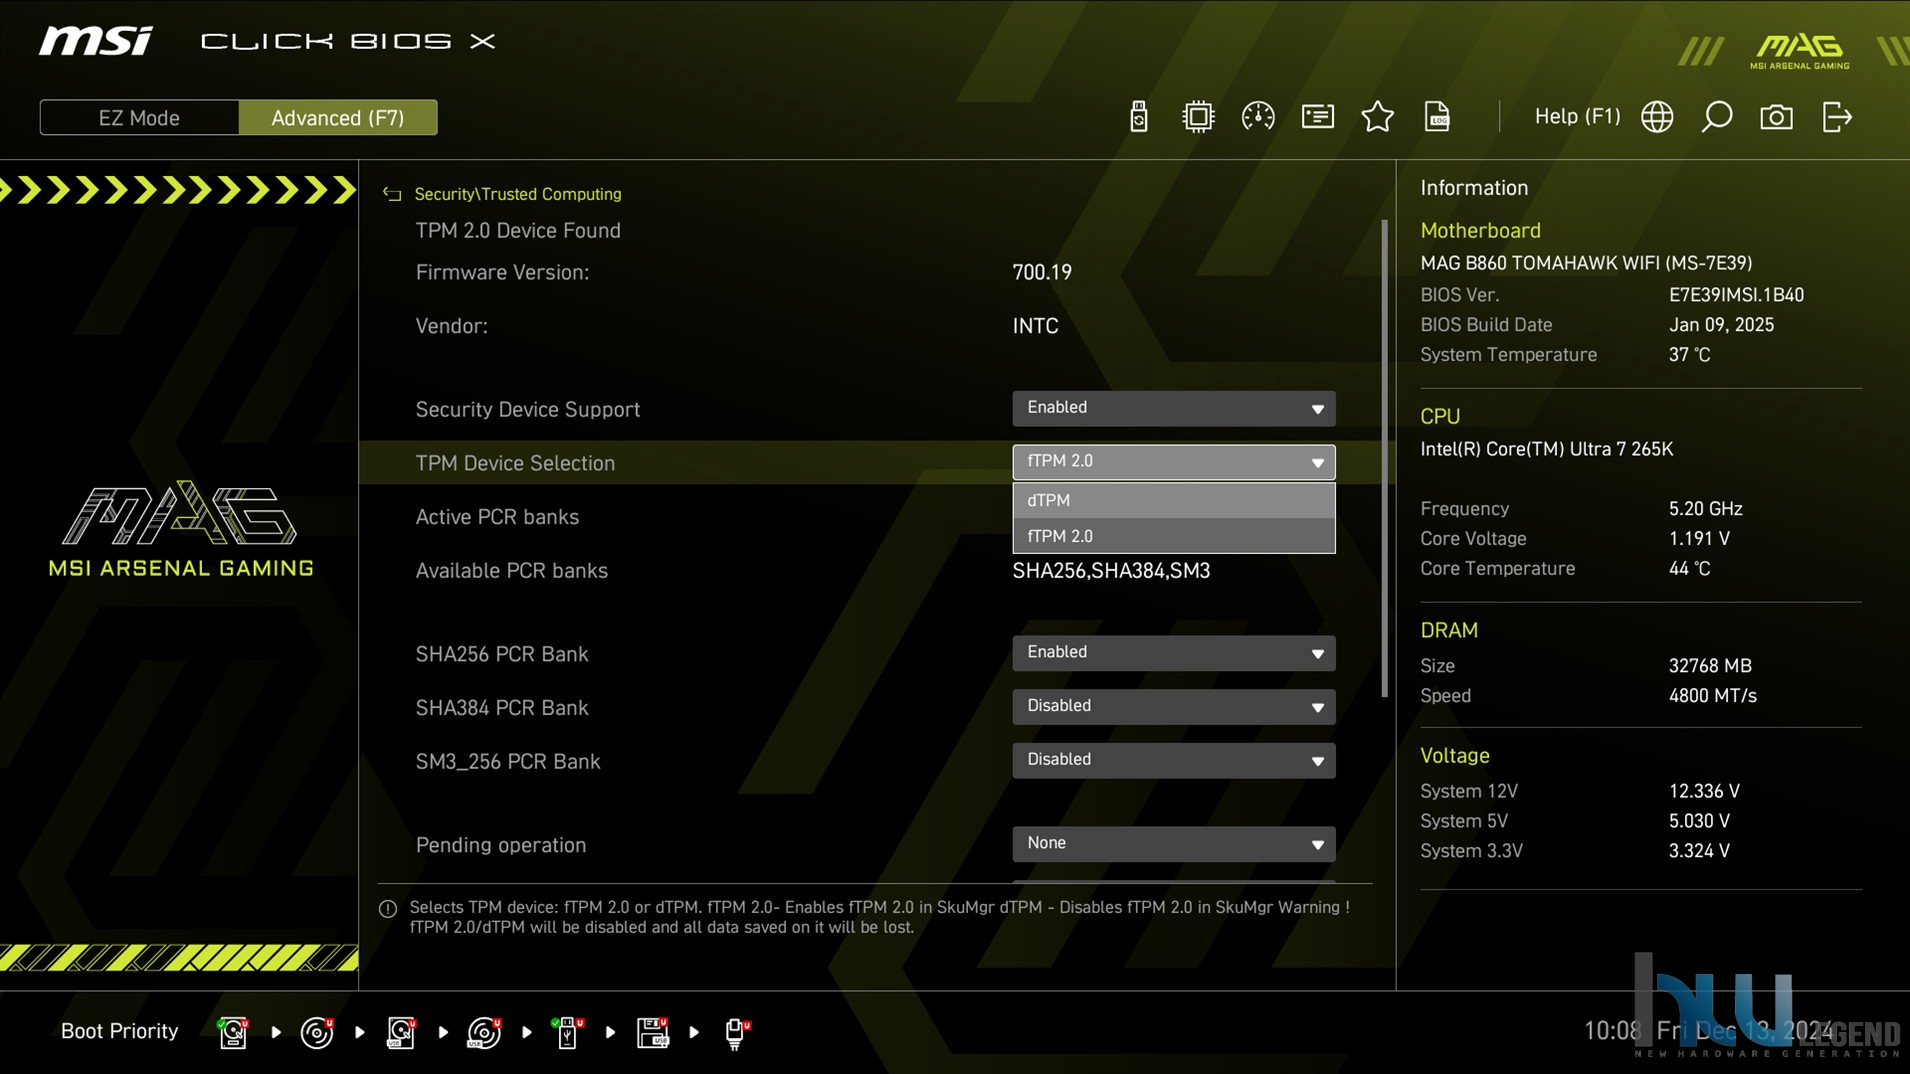
Task: Choose dTPM from the dropdown list
Action: [x=1173, y=500]
